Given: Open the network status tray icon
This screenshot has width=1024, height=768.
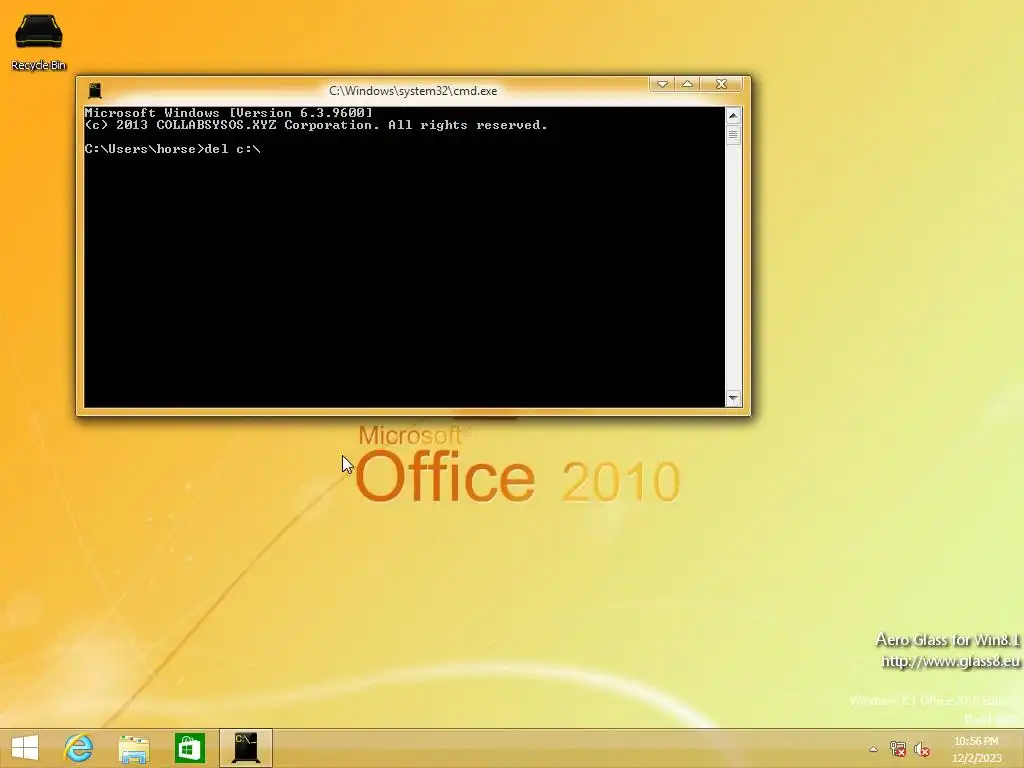Looking at the screenshot, I should [898, 749].
